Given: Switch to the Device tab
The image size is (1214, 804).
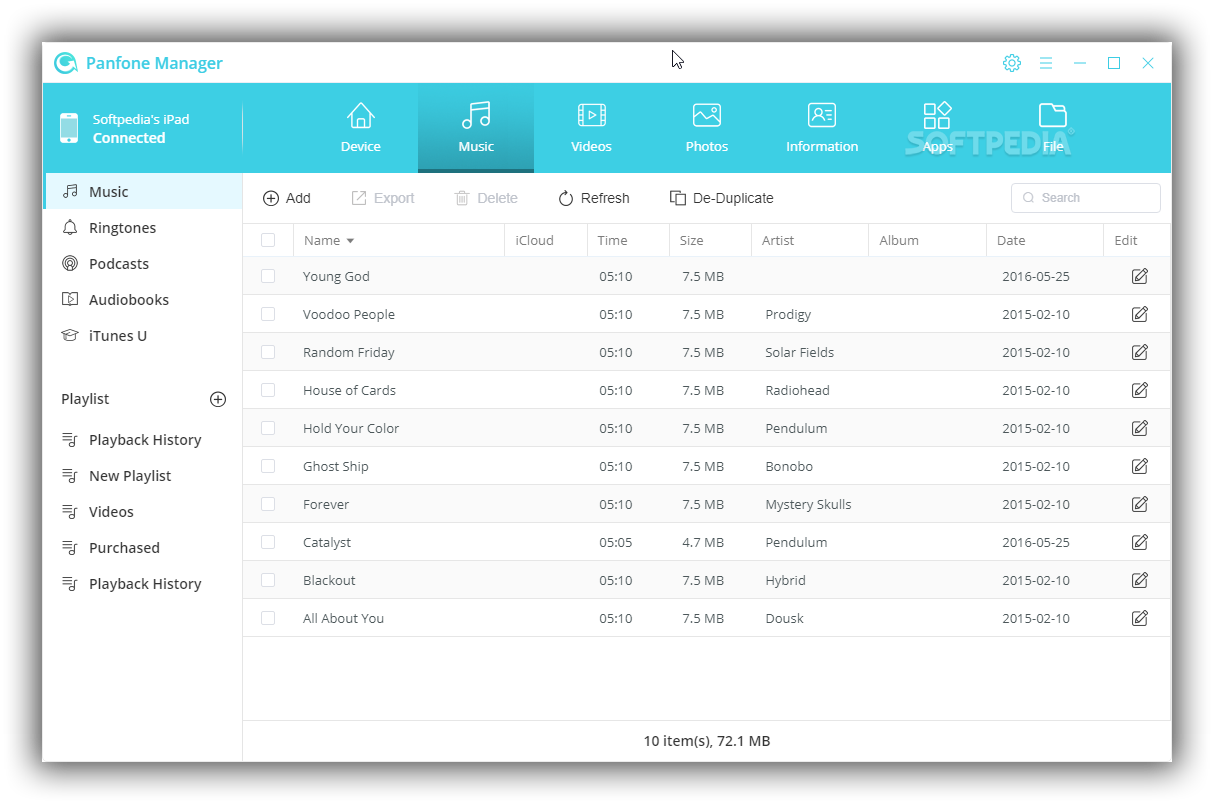Looking at the screenshot, I should (361, 128).
